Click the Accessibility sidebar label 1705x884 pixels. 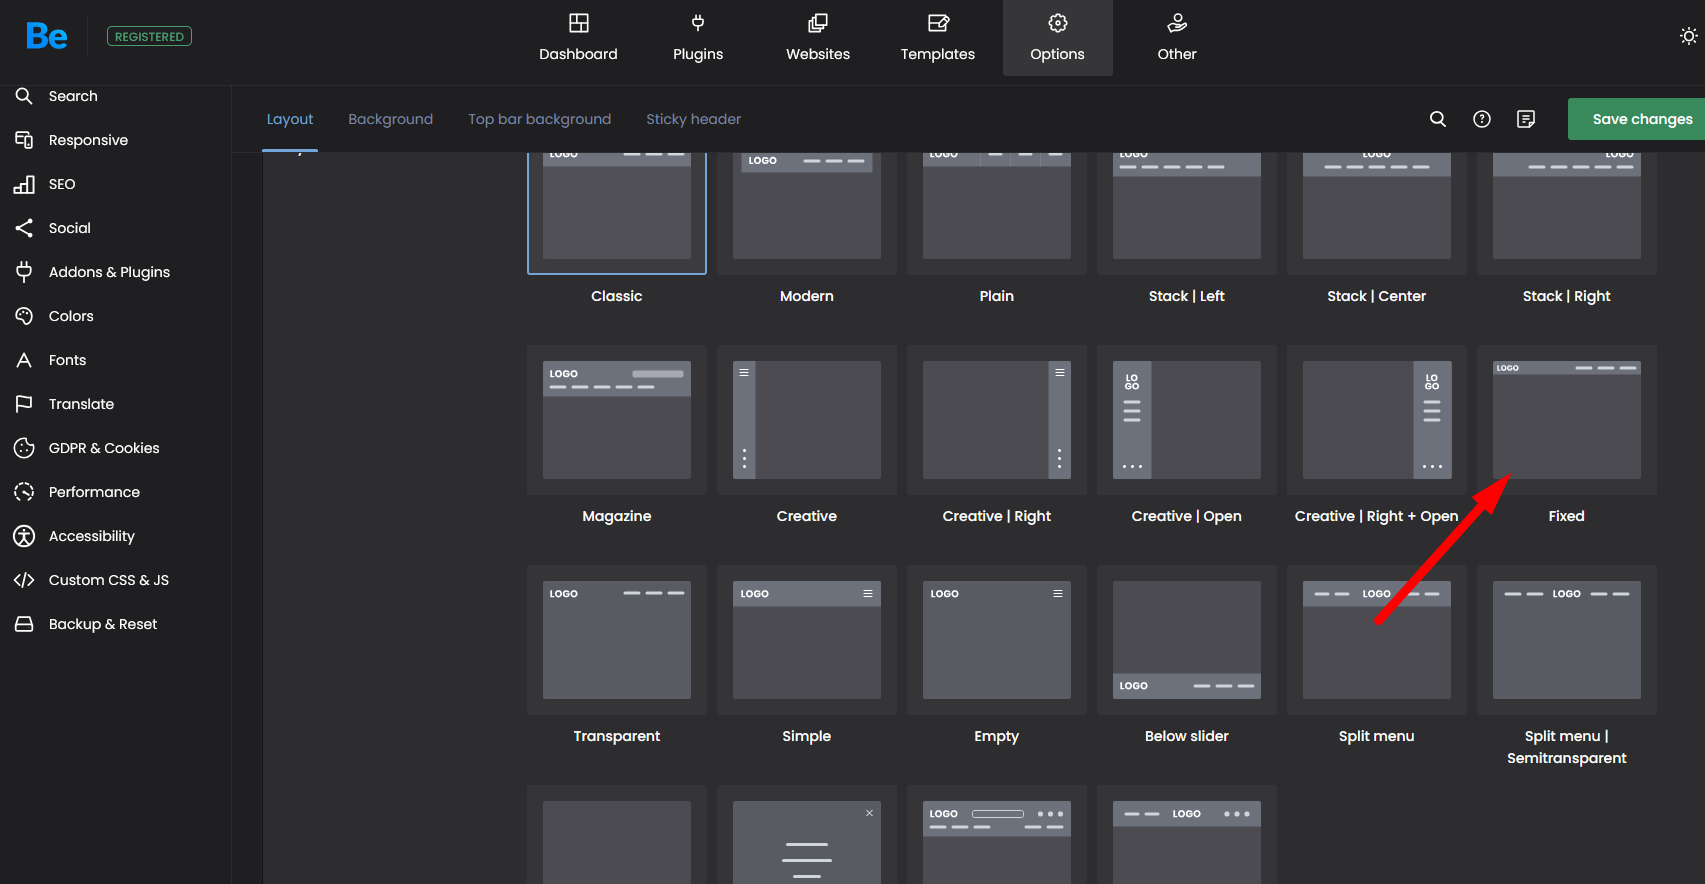coord(91,536)
